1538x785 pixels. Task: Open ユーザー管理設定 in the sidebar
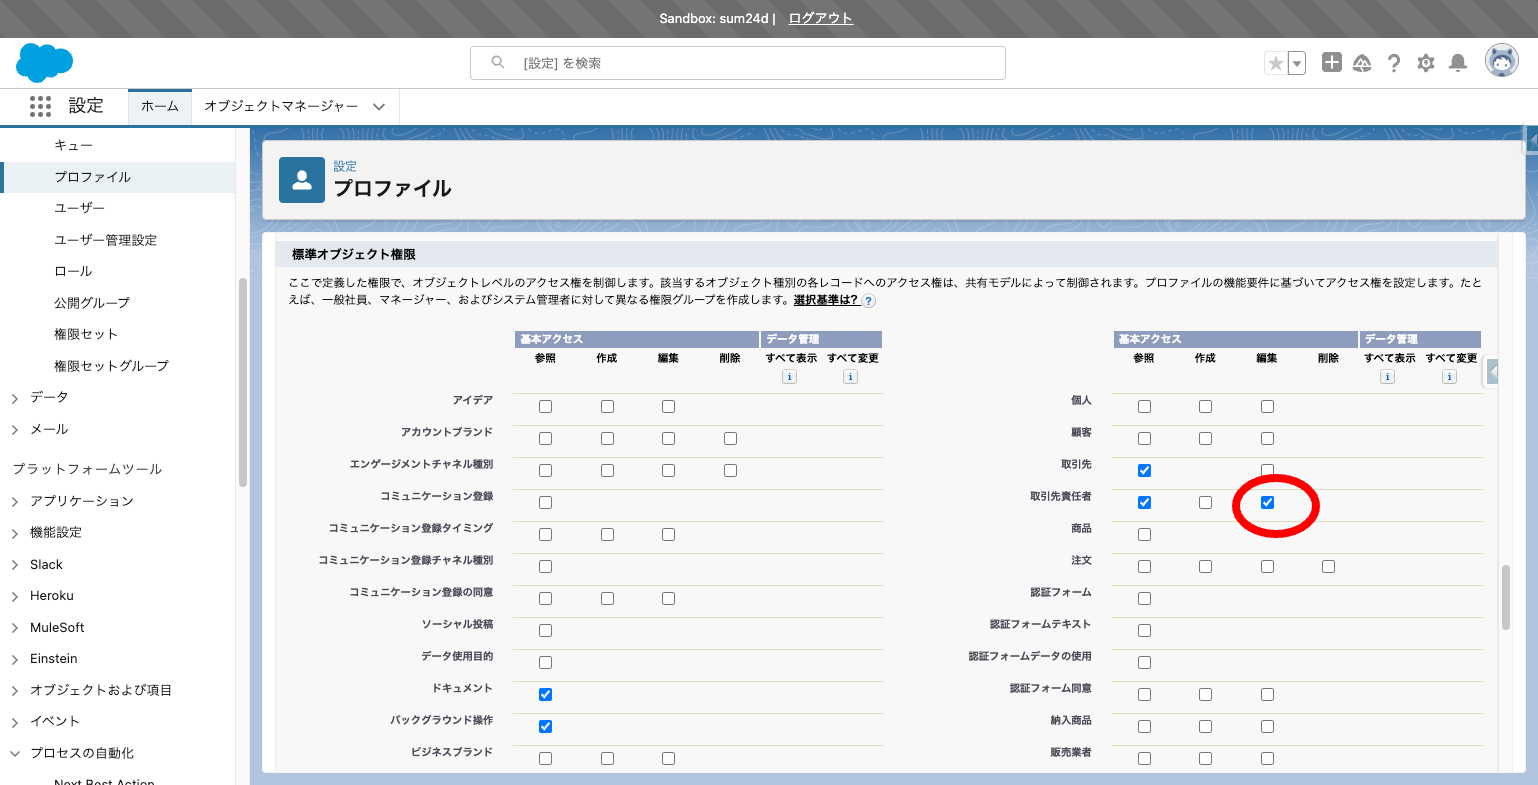click(106, 240)
